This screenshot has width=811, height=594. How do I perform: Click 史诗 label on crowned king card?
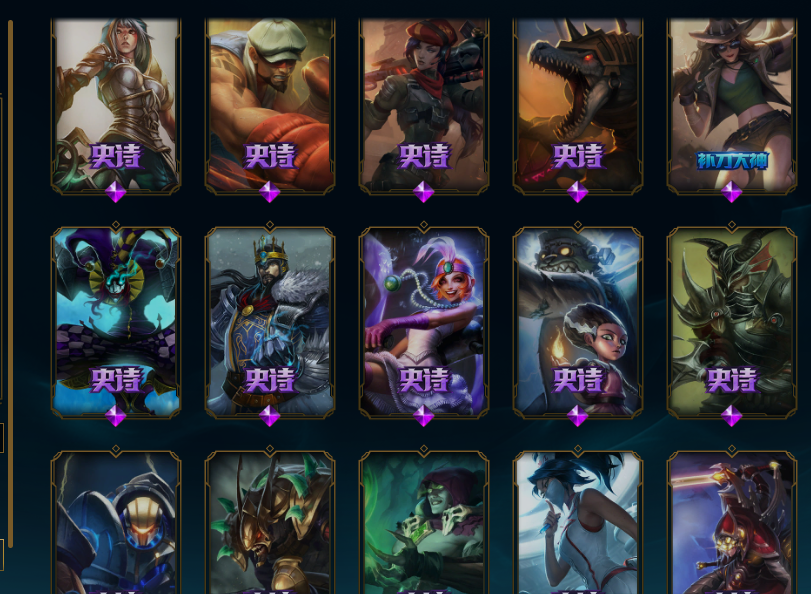[x=269, y=380]
